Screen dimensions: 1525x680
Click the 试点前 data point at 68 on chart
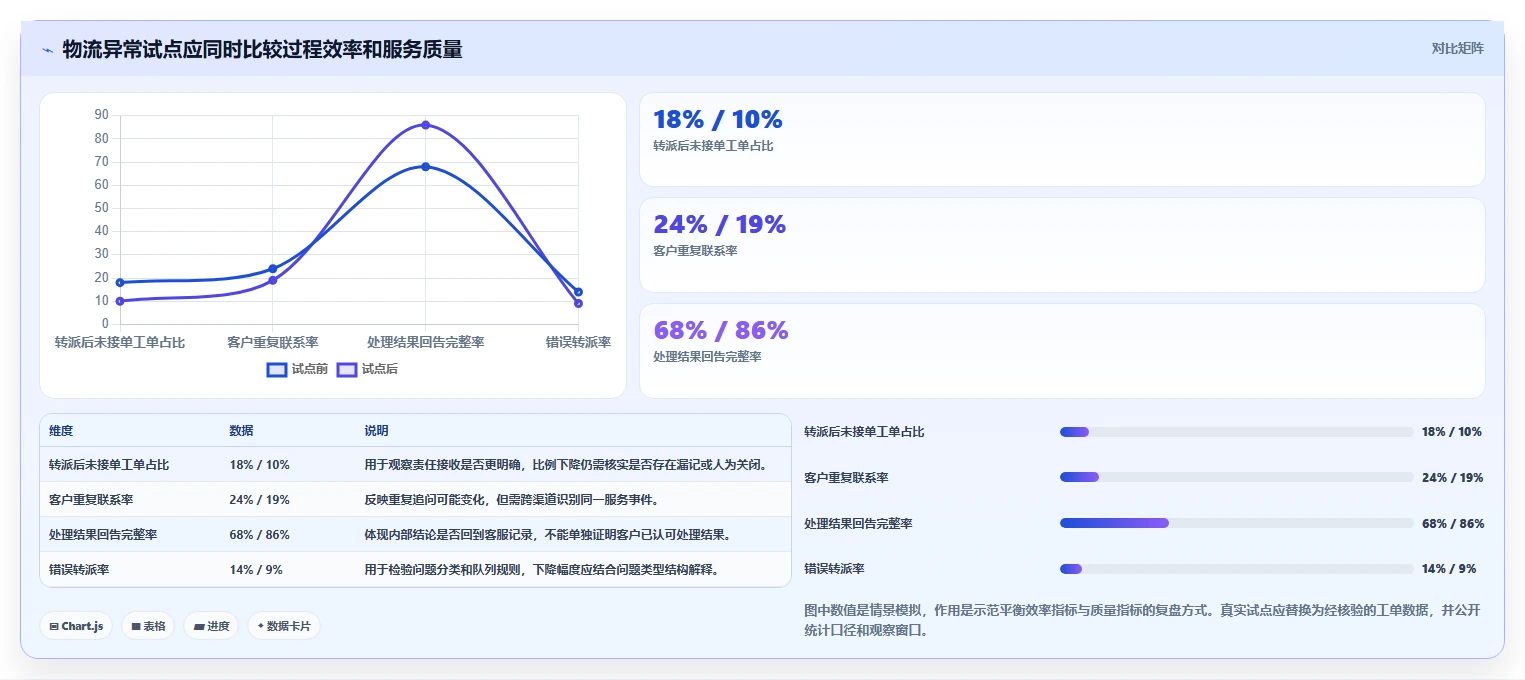pyautogui.click(x=425, y=166)
